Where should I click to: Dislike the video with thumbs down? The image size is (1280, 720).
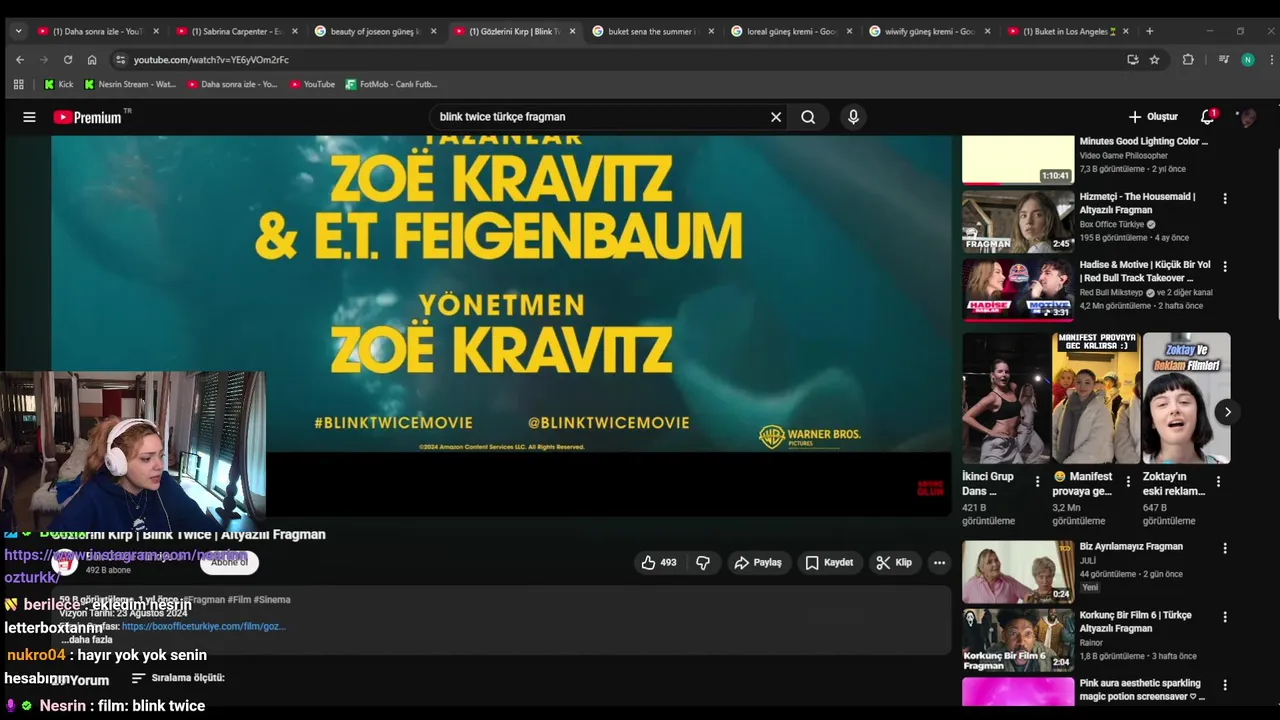click(x=703, y=563)
